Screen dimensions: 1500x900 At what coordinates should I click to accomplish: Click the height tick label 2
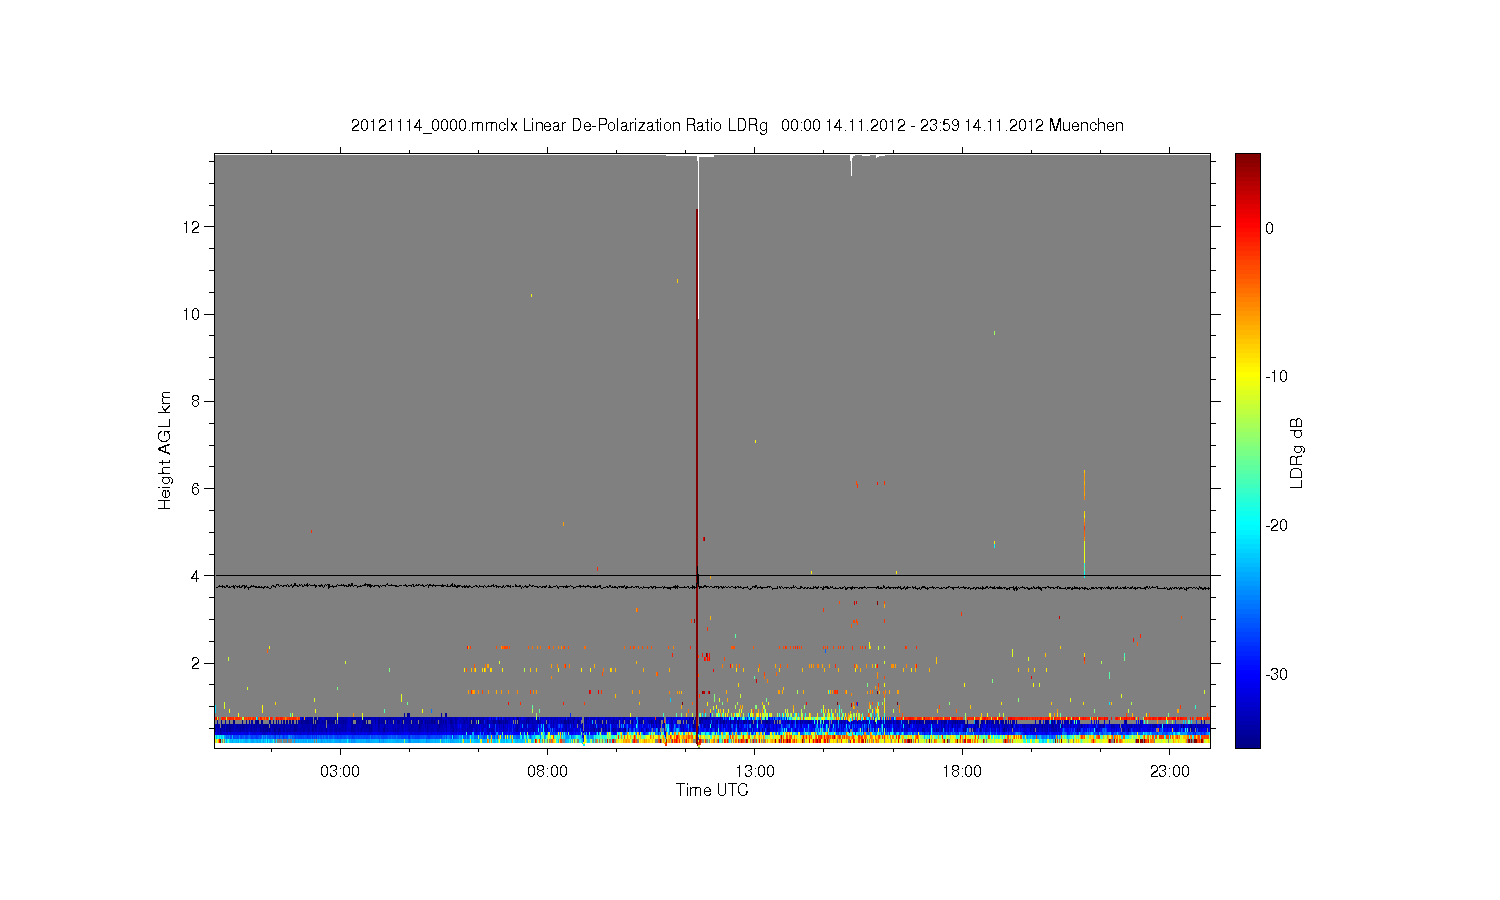tap(197, 663)
